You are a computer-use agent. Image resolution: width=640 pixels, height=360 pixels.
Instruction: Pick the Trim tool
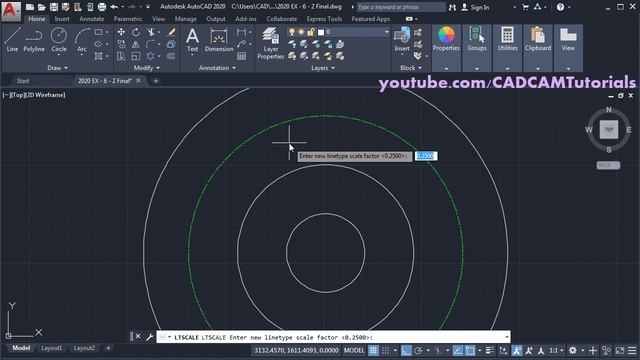click(151, 32)
